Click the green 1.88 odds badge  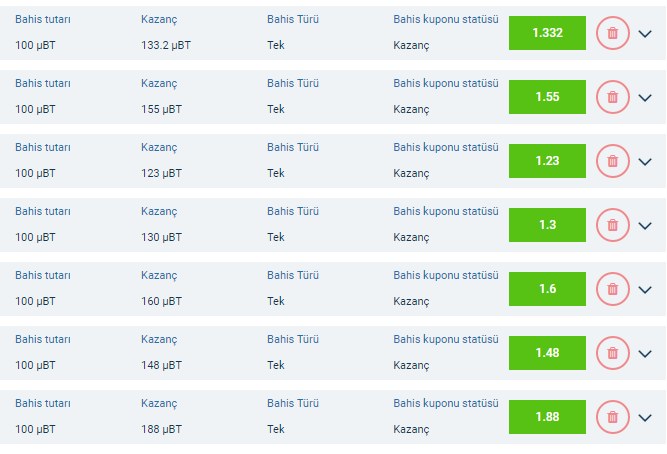(x=547, y=417)
